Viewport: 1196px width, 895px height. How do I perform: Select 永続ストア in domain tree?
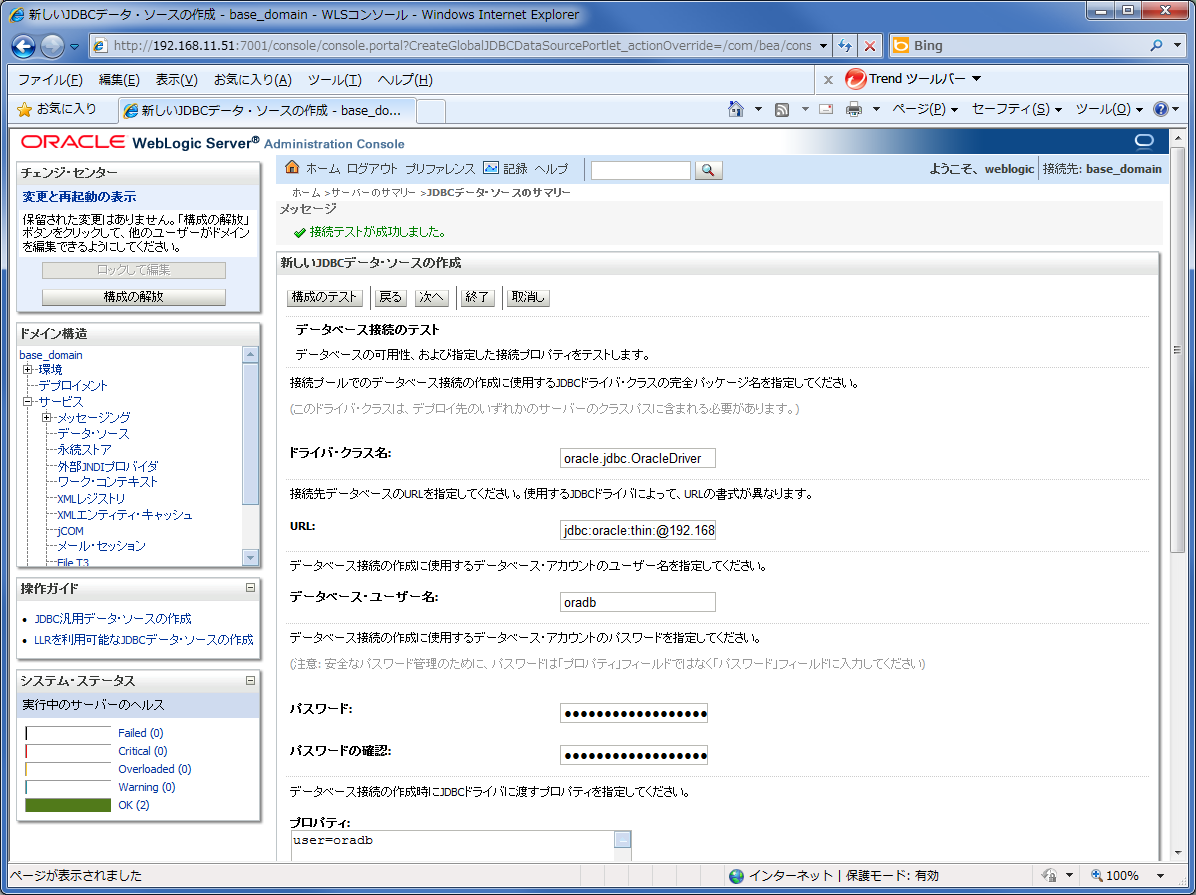click(x=84, y=449)
